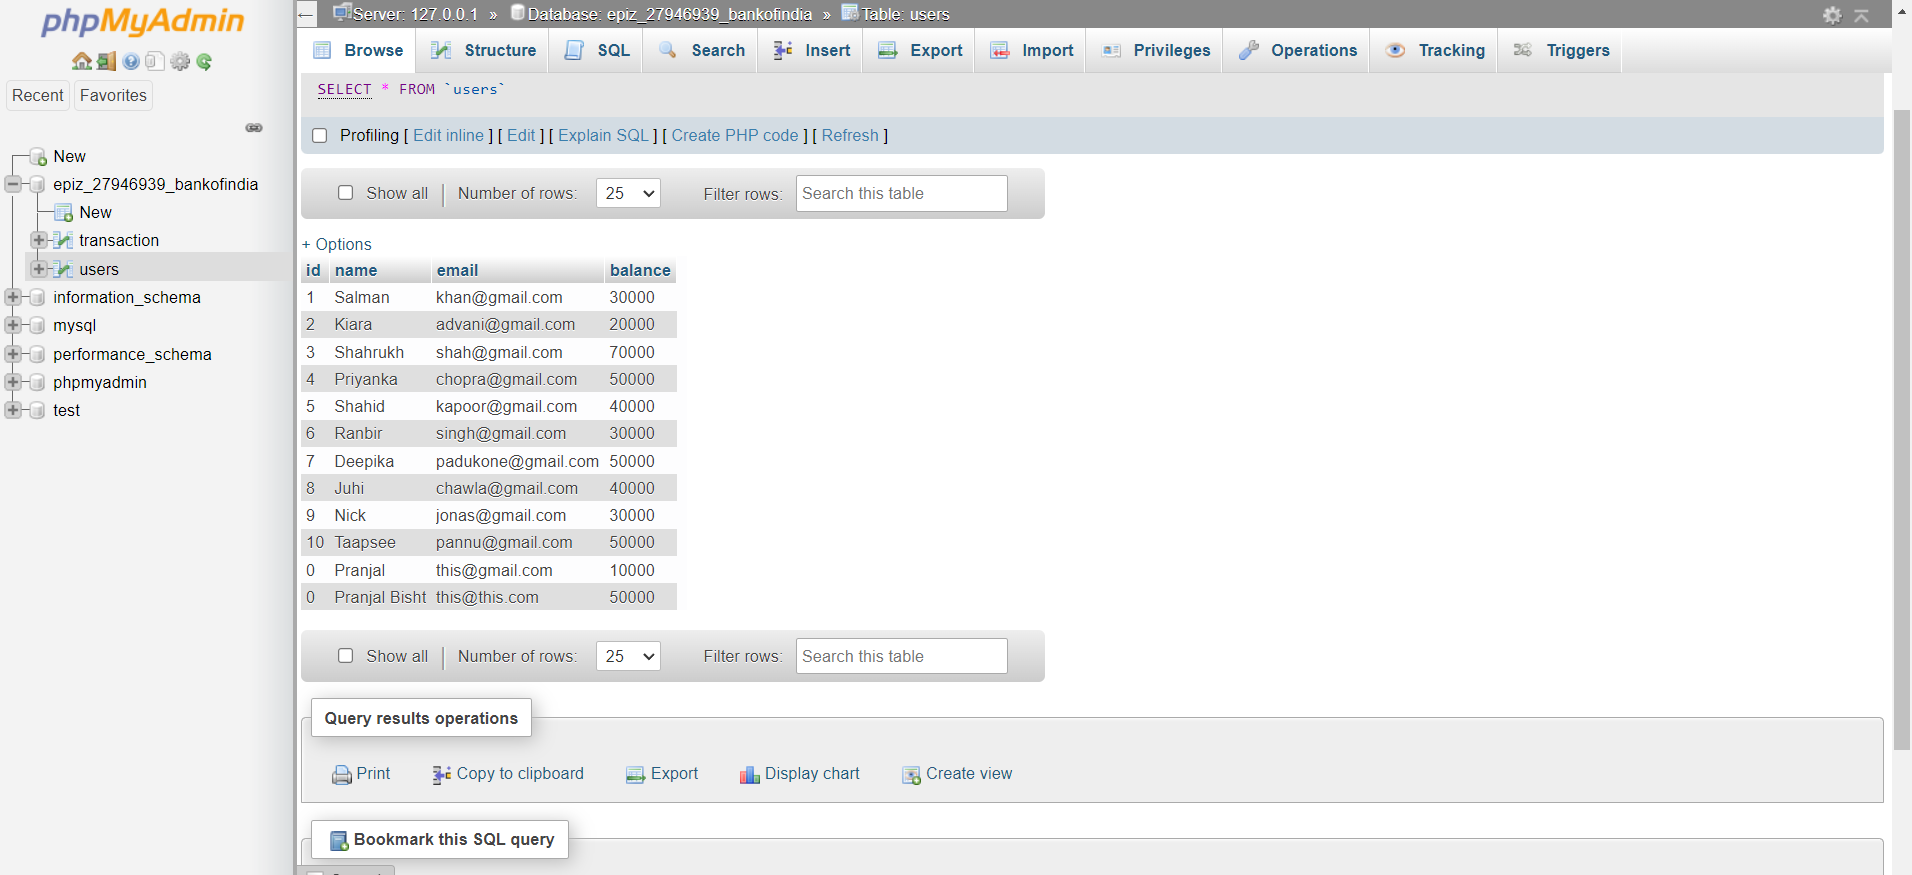Click the Edit inline link
The image size is (1912, 875).
448,136
